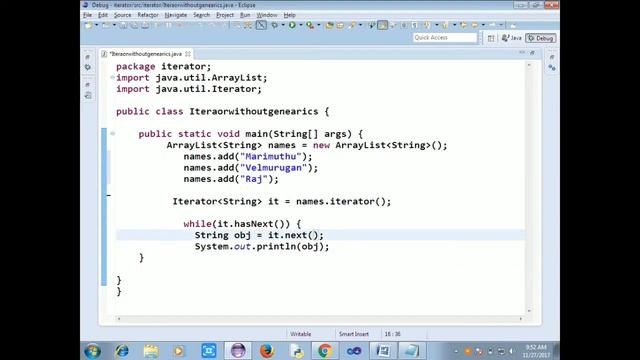Click the "Writable" status bar entry
The height and width of the screenshot is (360, 640).
pyautogui.click(x=300, y=334)
